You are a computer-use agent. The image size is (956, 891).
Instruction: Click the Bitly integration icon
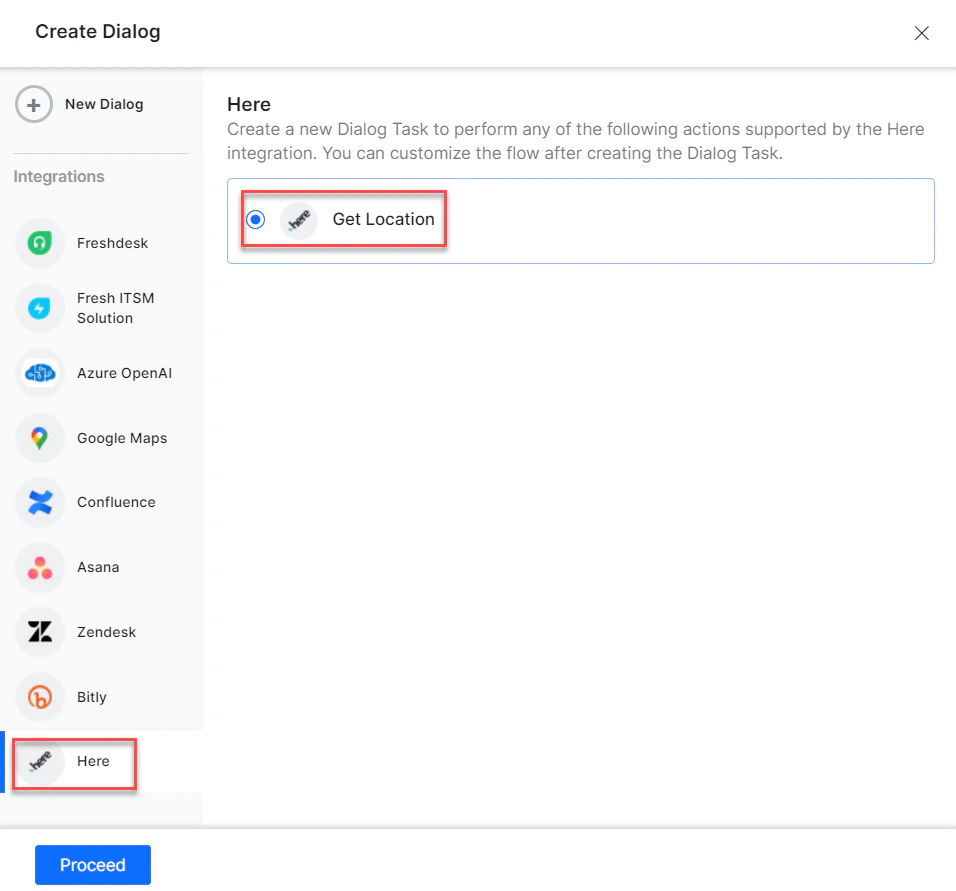coord(39,697)
